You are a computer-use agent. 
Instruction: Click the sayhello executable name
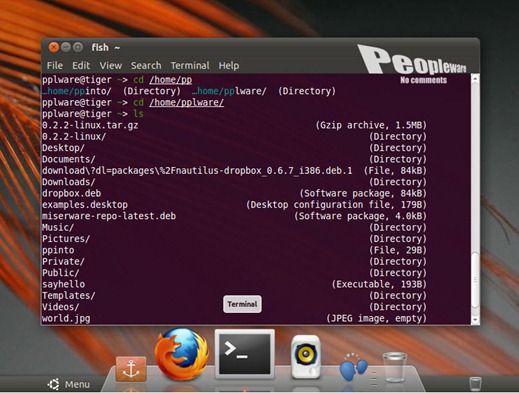[63, 284]
